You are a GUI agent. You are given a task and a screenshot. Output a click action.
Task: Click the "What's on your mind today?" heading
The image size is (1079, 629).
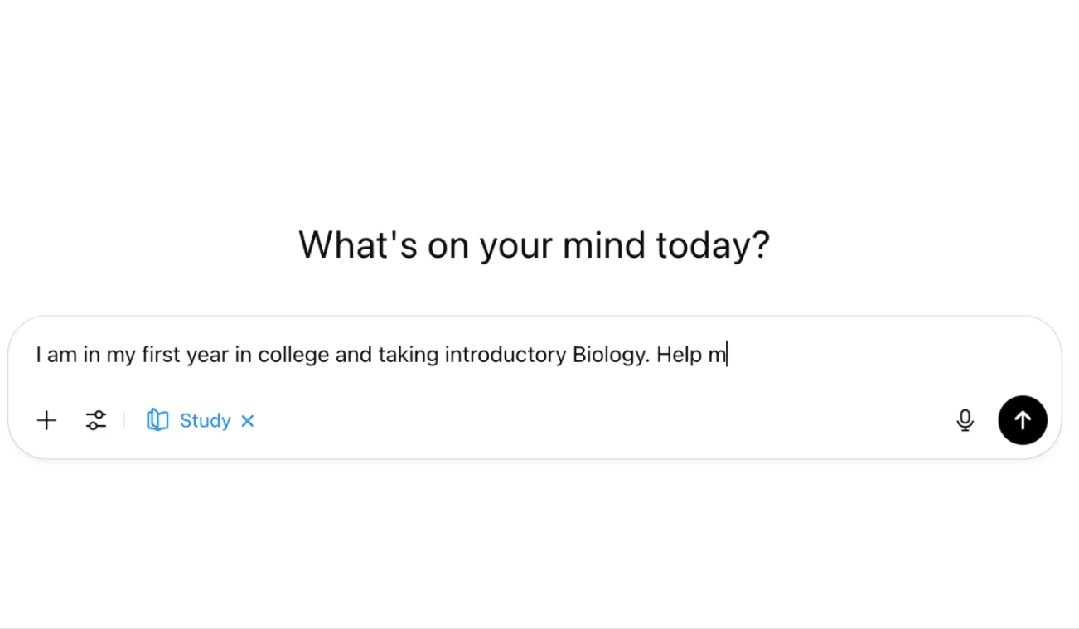pos(534,245)
